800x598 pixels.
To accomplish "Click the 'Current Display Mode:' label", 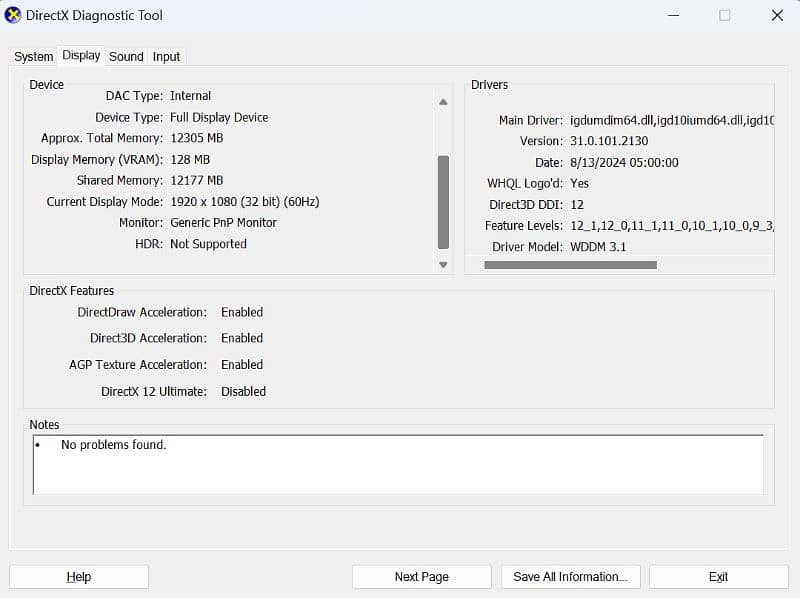I will click(105, 202).
